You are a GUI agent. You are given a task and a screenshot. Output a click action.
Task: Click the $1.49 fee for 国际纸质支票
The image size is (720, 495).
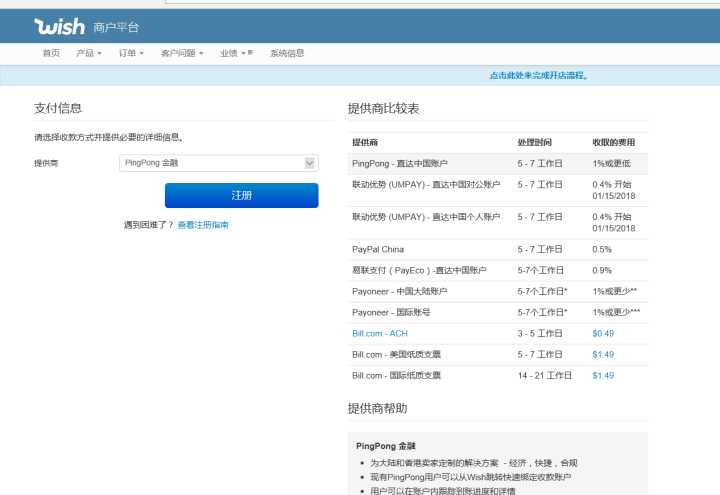[603, 375]
